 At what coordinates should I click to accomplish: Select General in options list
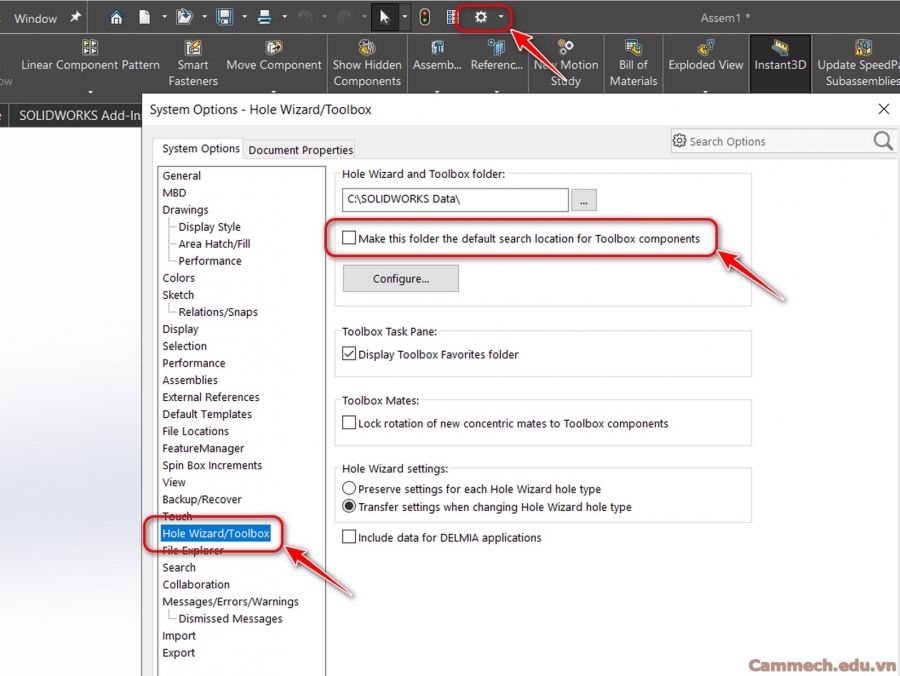(181, 176)
